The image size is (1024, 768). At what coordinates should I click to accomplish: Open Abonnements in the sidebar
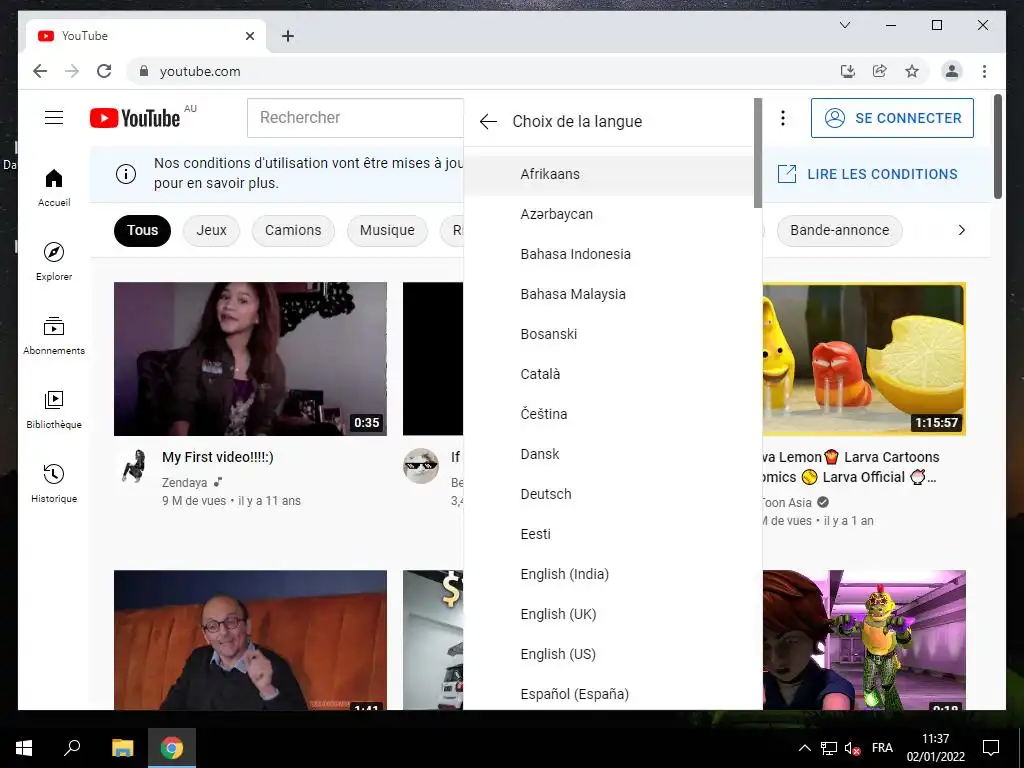54,335
